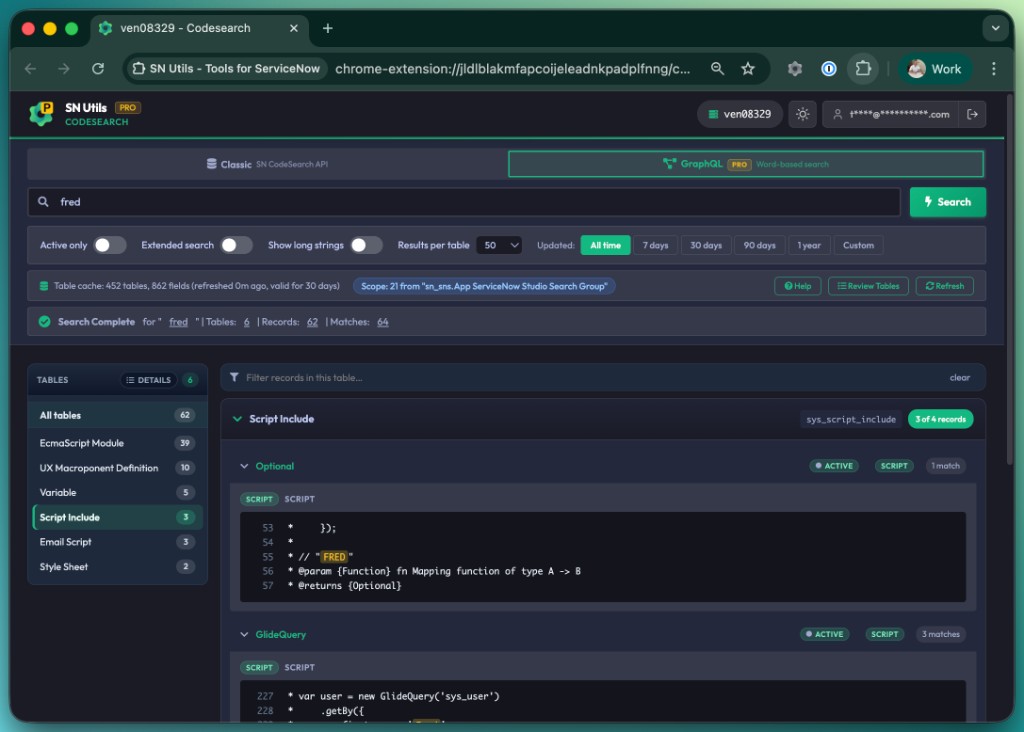Click the DETAILS button in Tables panel

[148, 379]
